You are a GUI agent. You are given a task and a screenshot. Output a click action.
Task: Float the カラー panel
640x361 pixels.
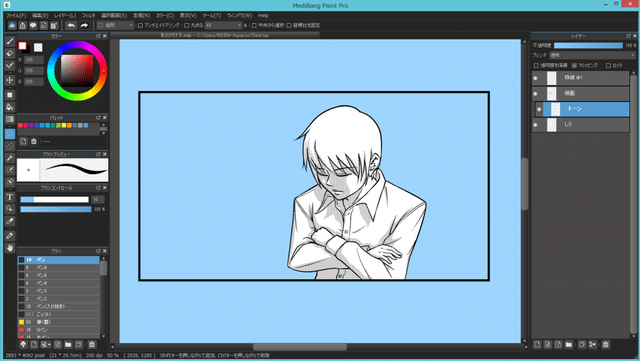click(98, 36)
